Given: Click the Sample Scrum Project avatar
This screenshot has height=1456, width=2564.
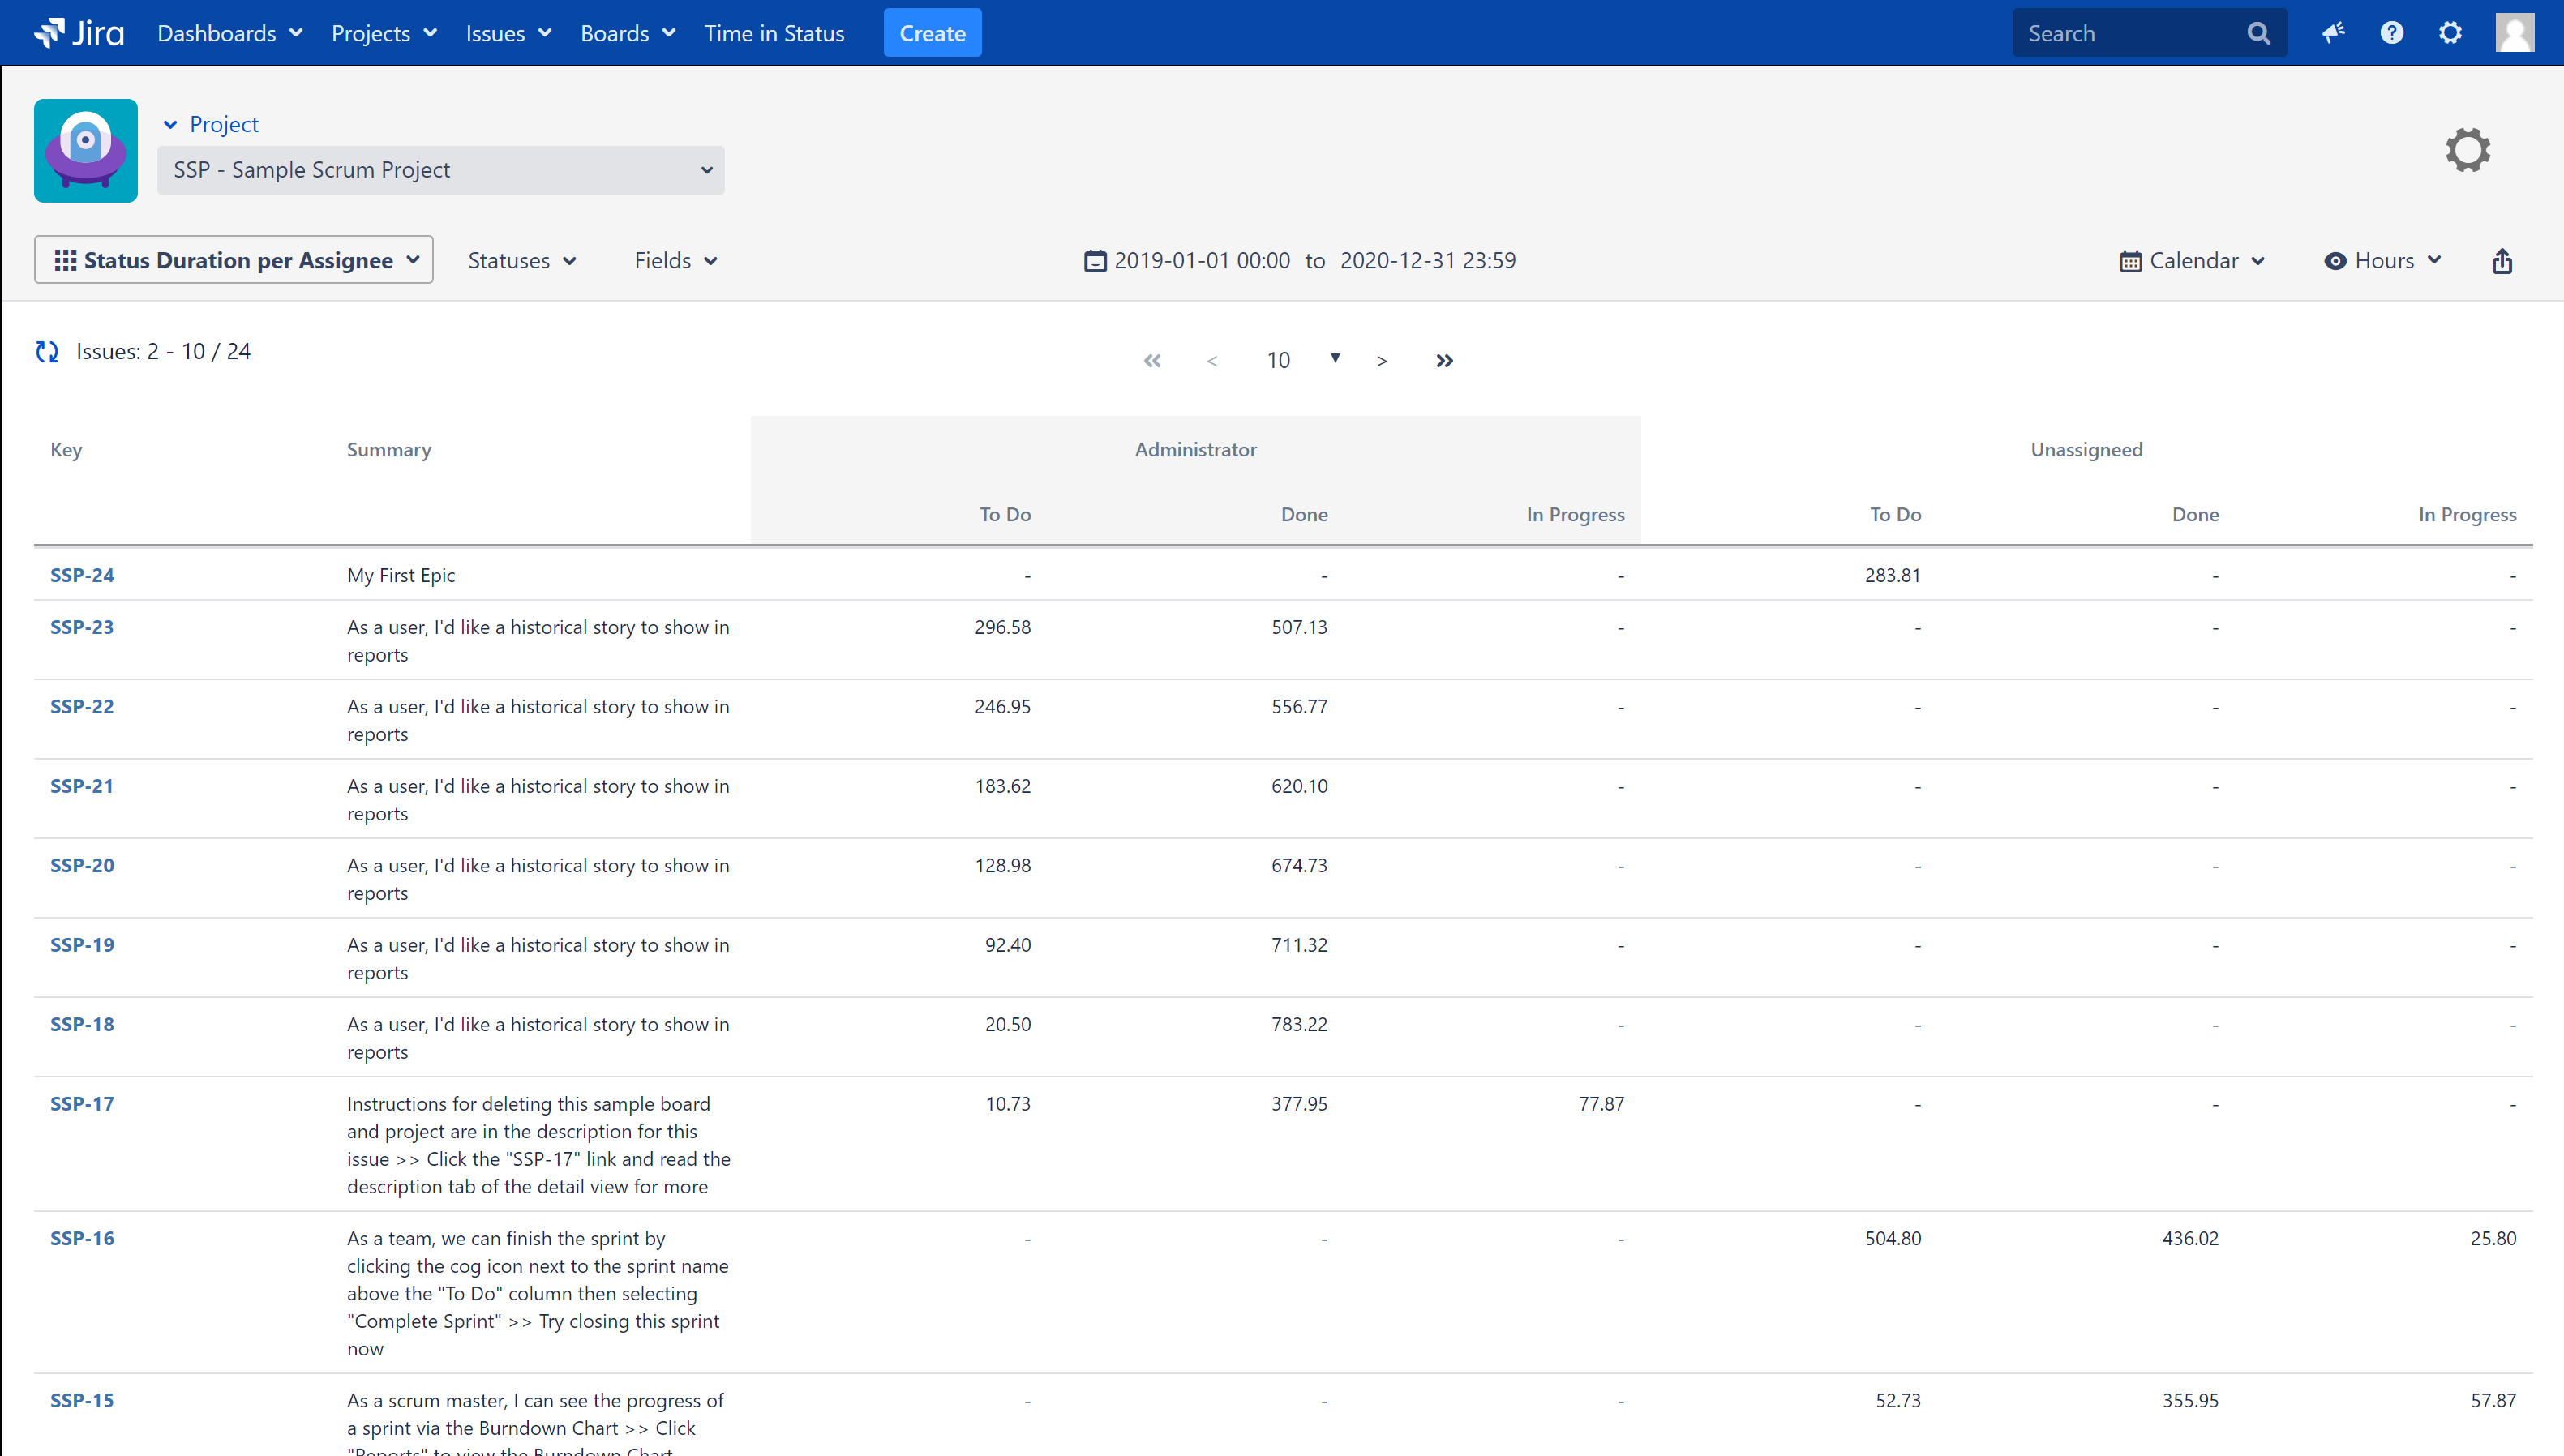Looking at the screenshot, I should [86, 151].
